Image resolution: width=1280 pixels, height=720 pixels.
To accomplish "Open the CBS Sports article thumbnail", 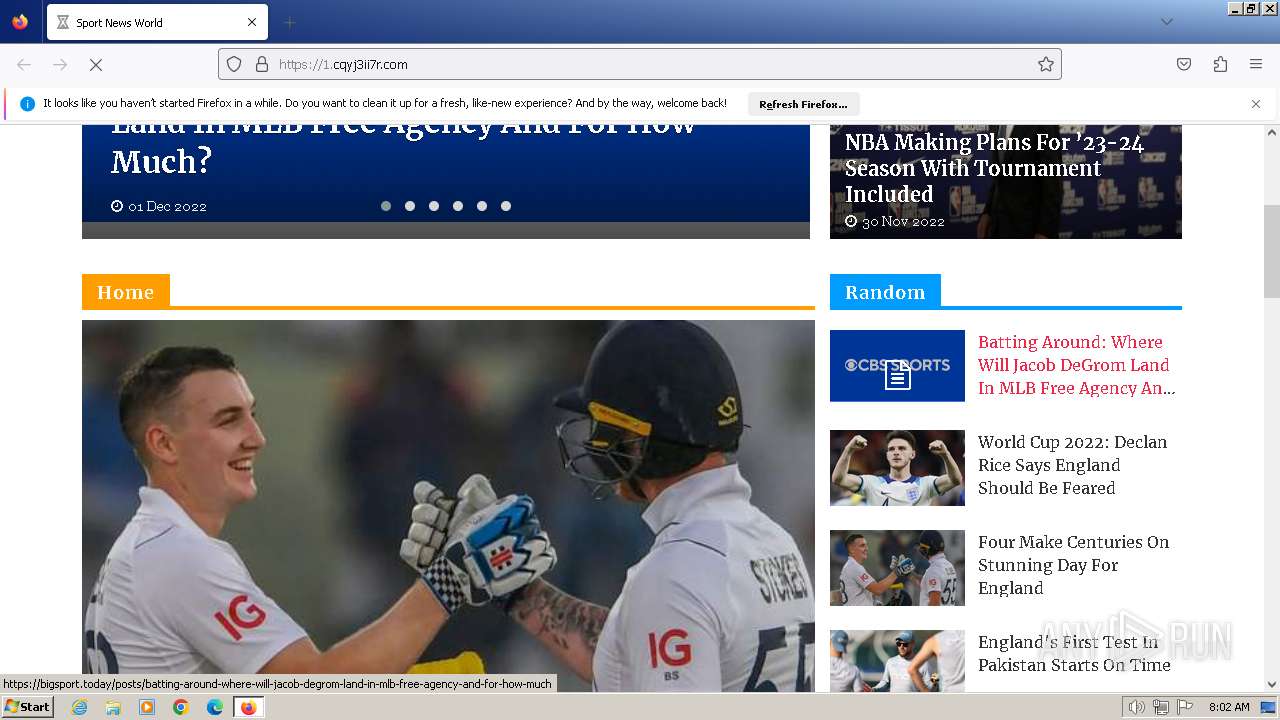I will (897, 366).
